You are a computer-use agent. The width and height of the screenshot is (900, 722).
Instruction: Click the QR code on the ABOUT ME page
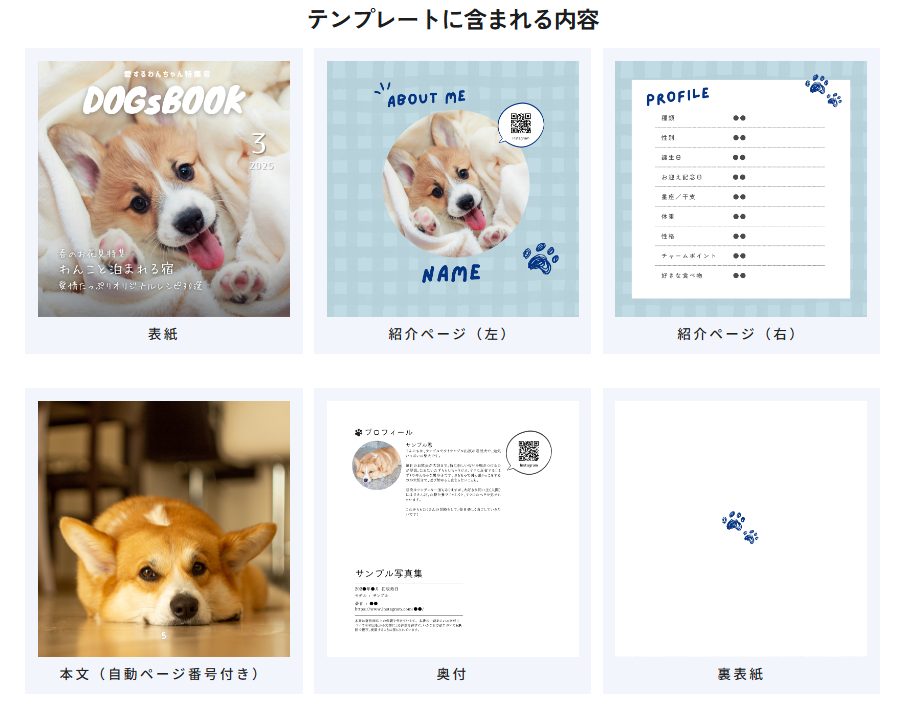520,123
